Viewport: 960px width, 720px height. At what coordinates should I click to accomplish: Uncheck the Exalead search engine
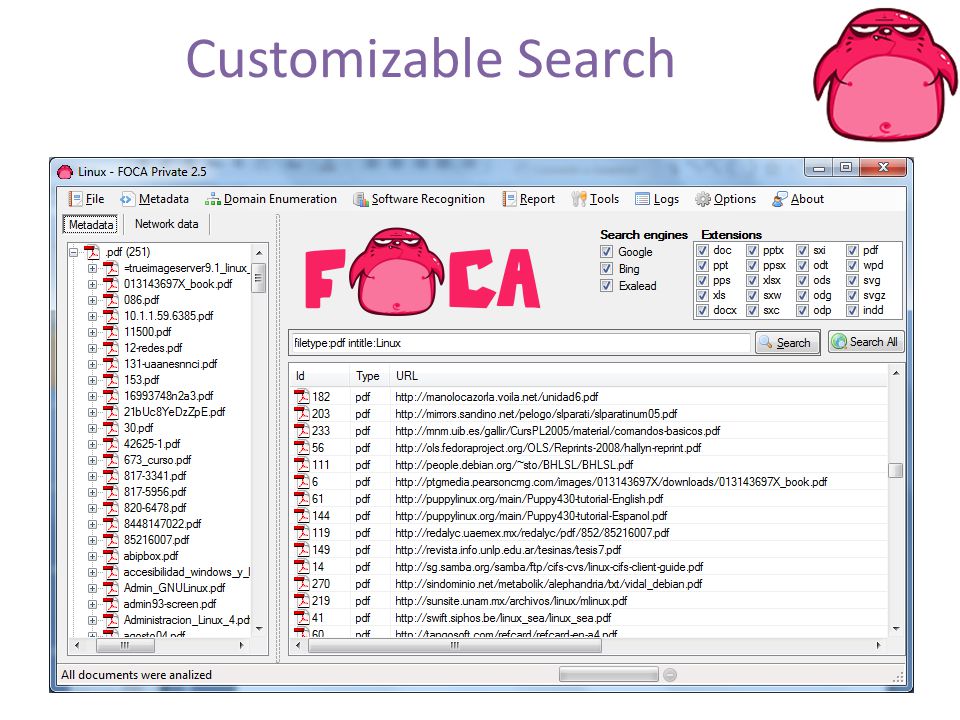606,285
